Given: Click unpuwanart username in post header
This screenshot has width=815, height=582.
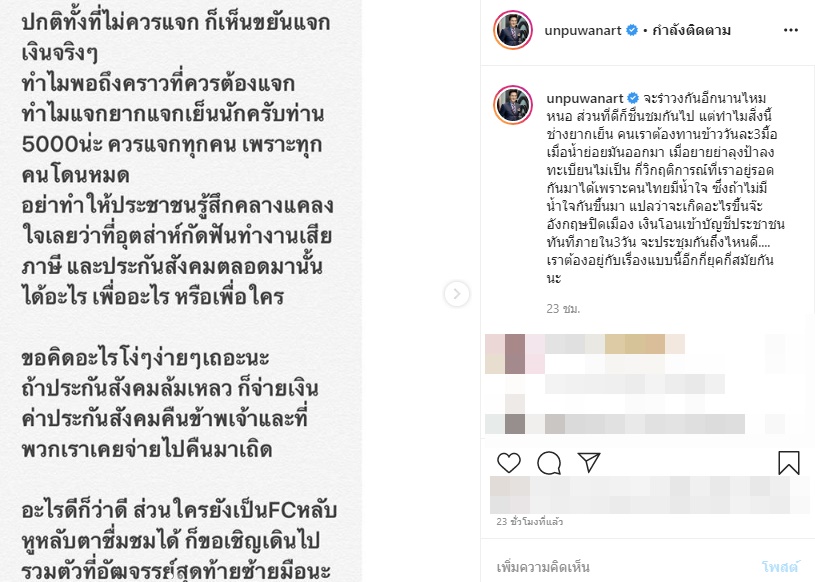Looking at the screenshot, I should point(583,31).
